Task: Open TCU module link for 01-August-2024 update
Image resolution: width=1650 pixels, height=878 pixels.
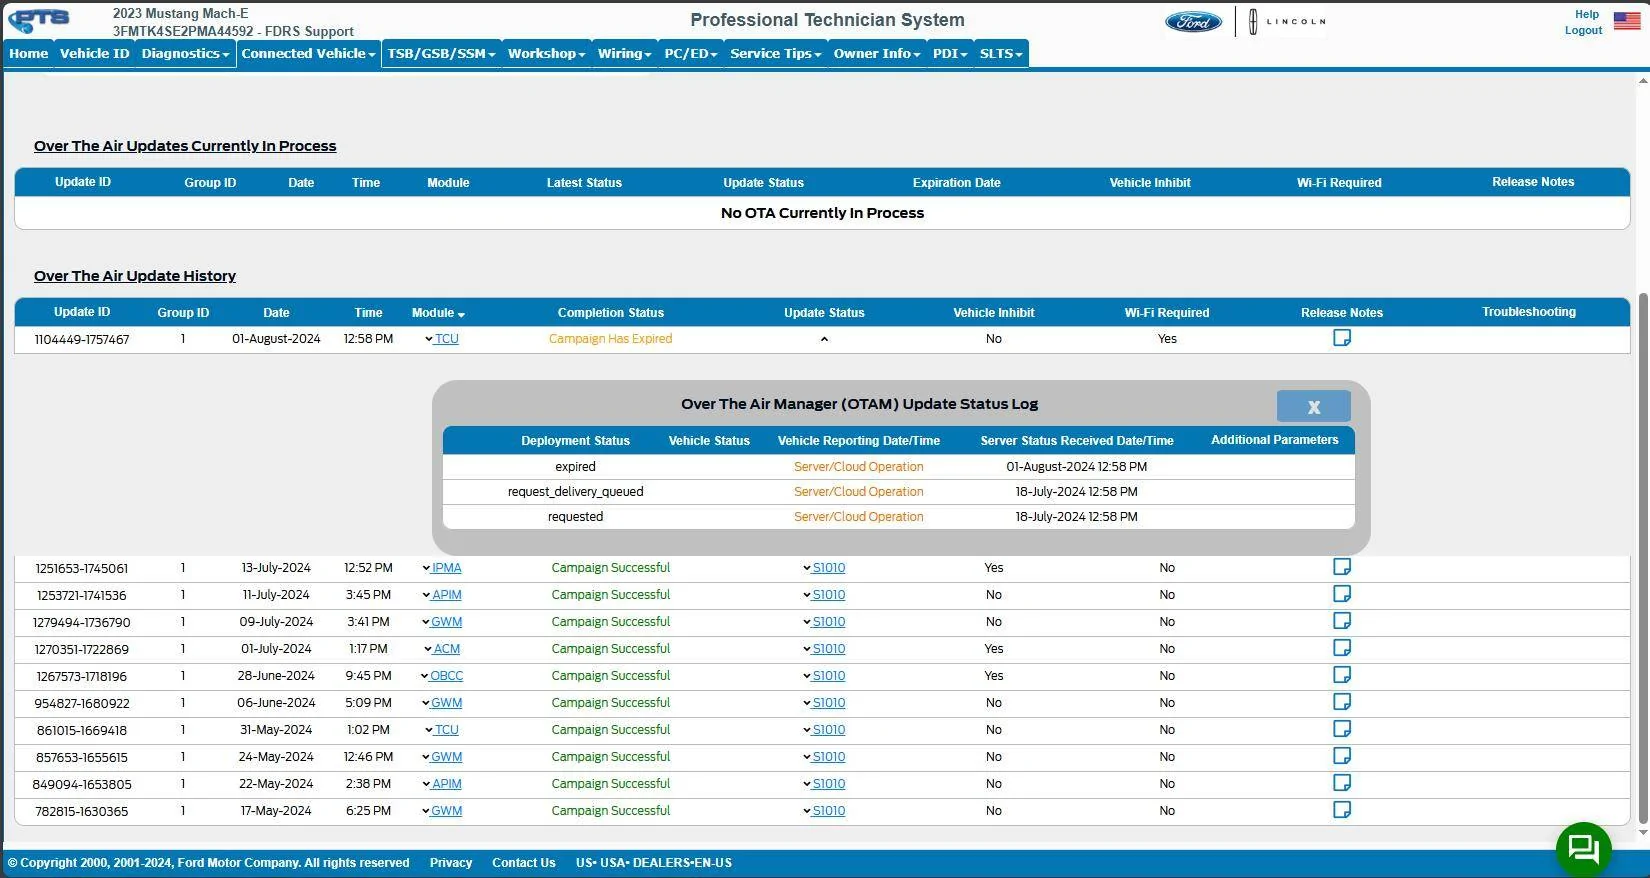Action: click(447, 339)
